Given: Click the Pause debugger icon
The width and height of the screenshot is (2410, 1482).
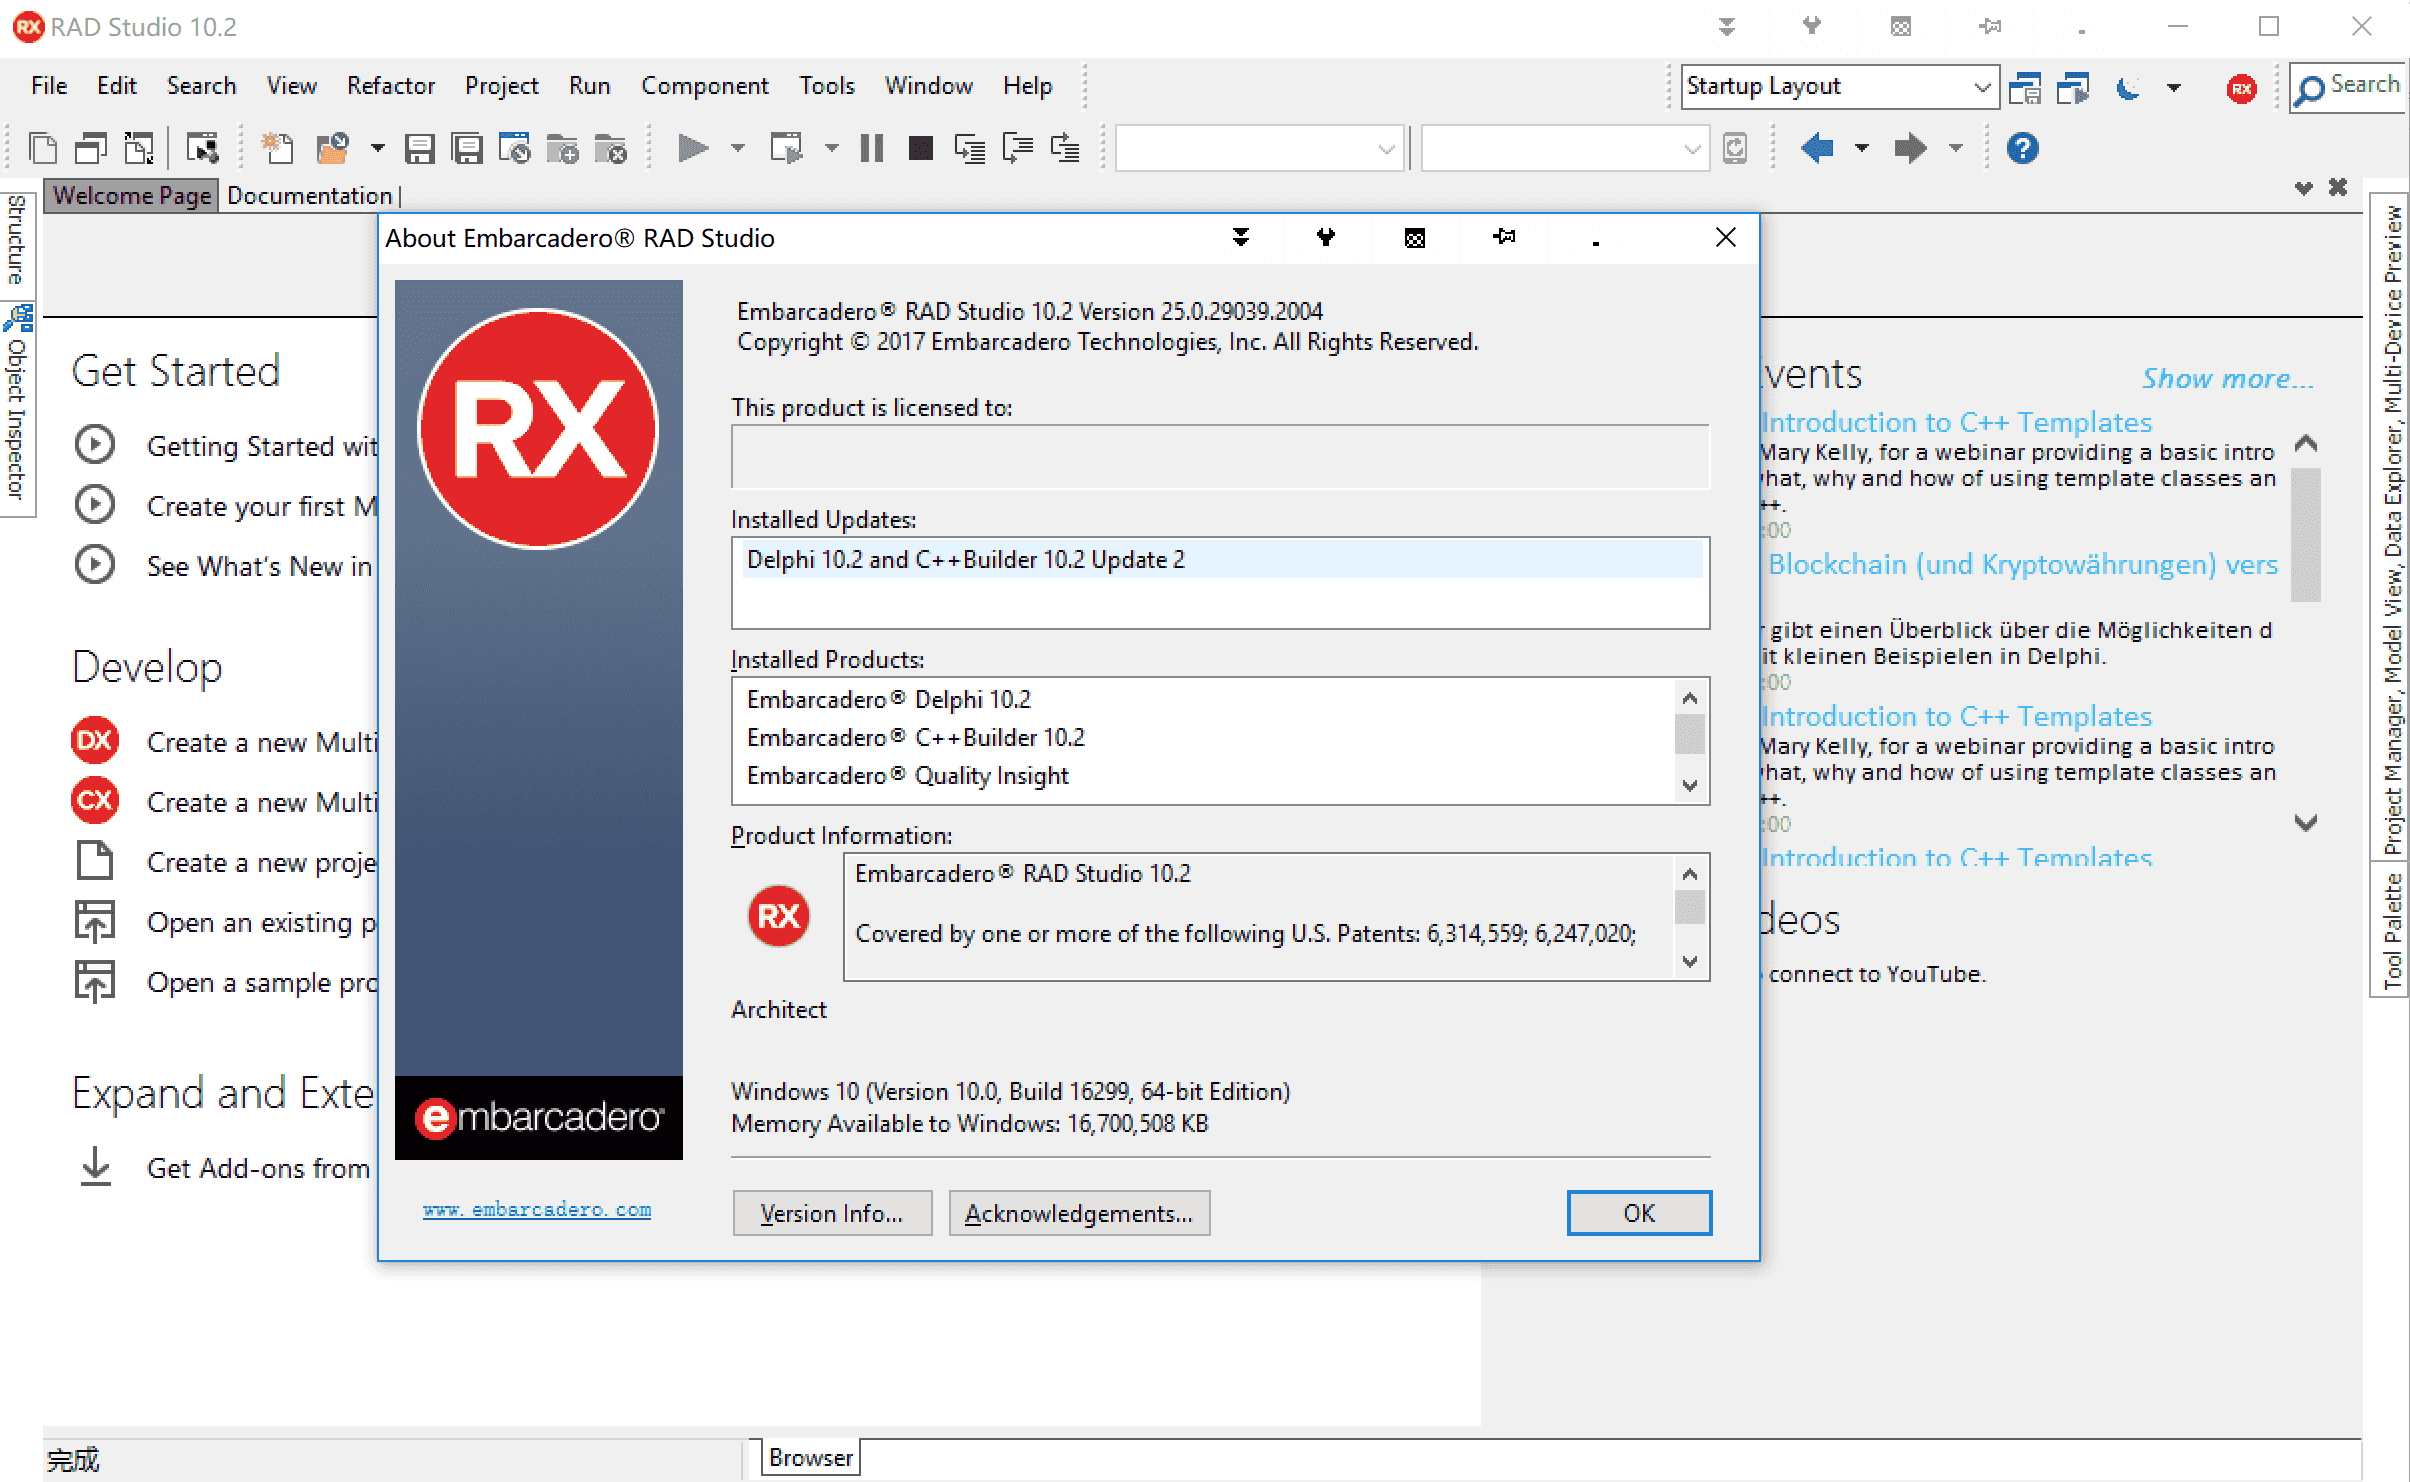Looking at the screenshot, I should (872, 148).
